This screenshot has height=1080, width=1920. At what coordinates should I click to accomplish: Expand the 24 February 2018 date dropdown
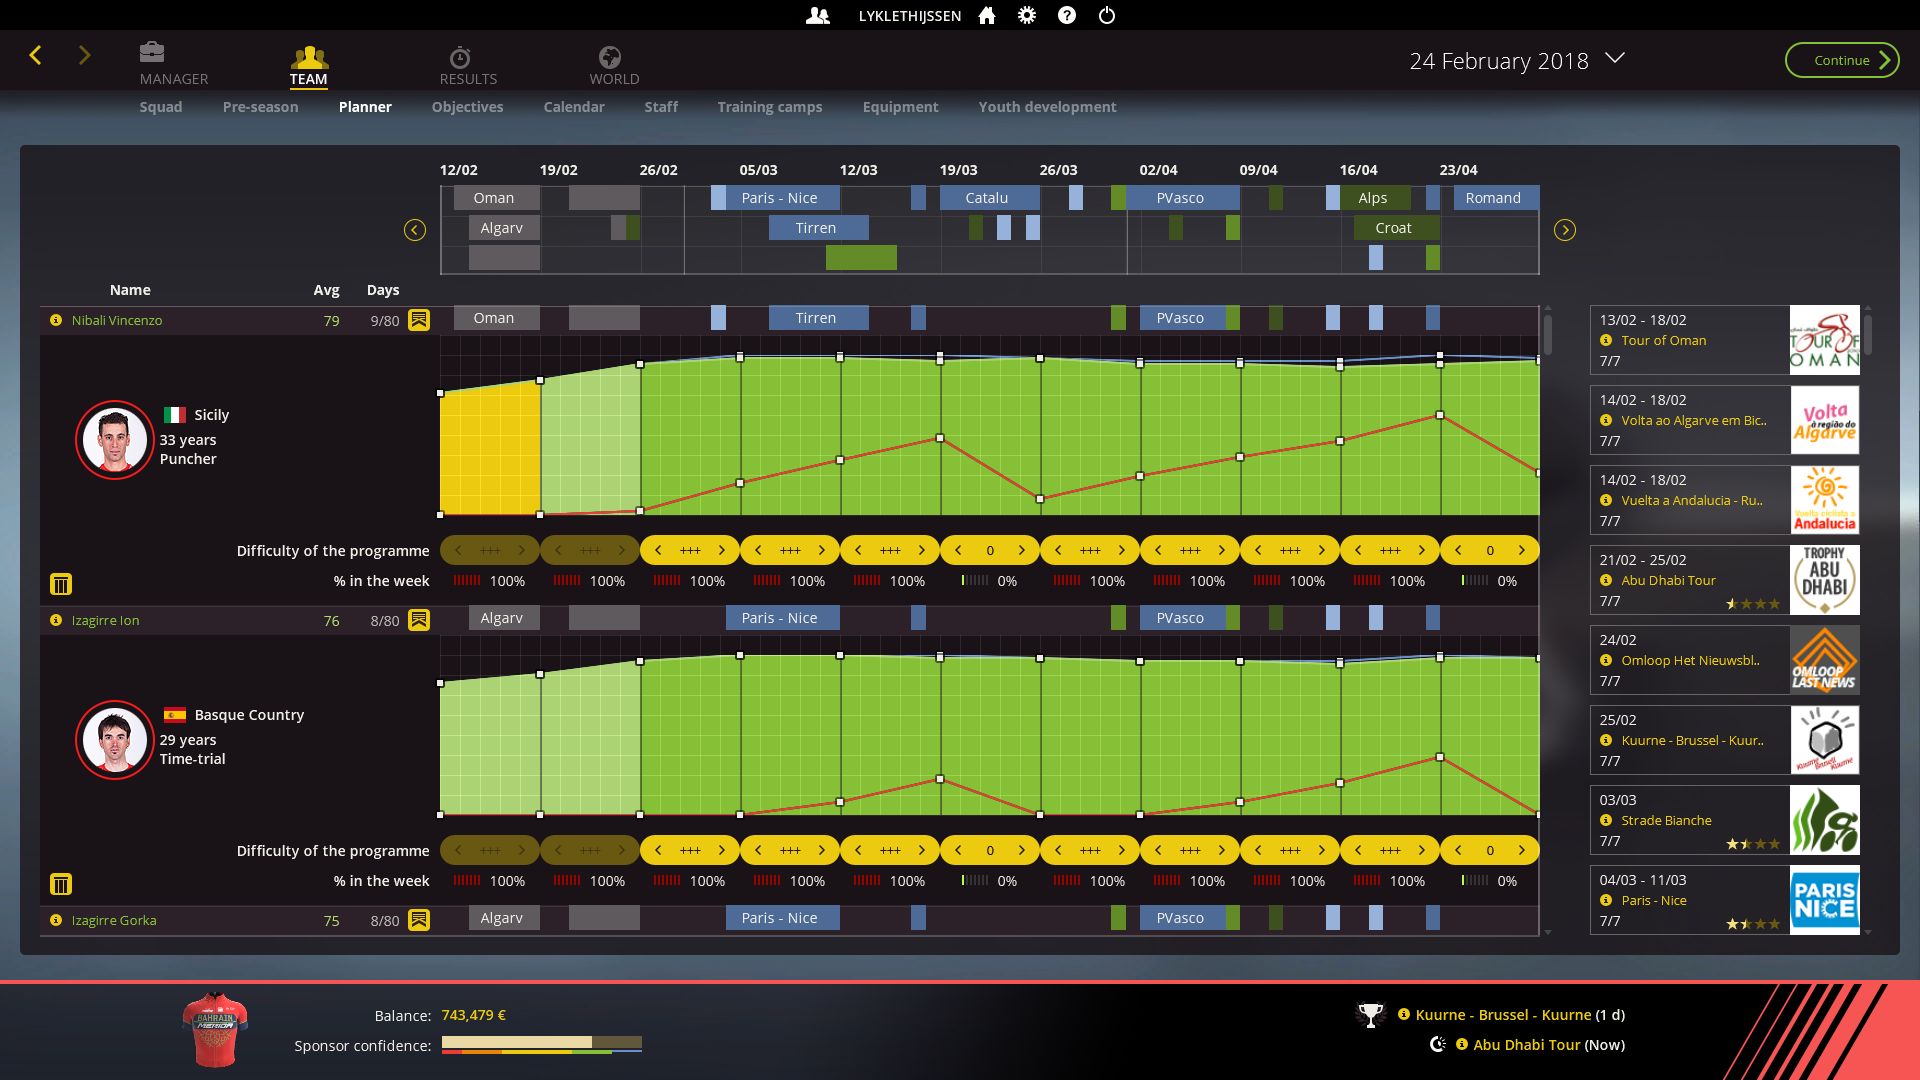point(1615,59)
